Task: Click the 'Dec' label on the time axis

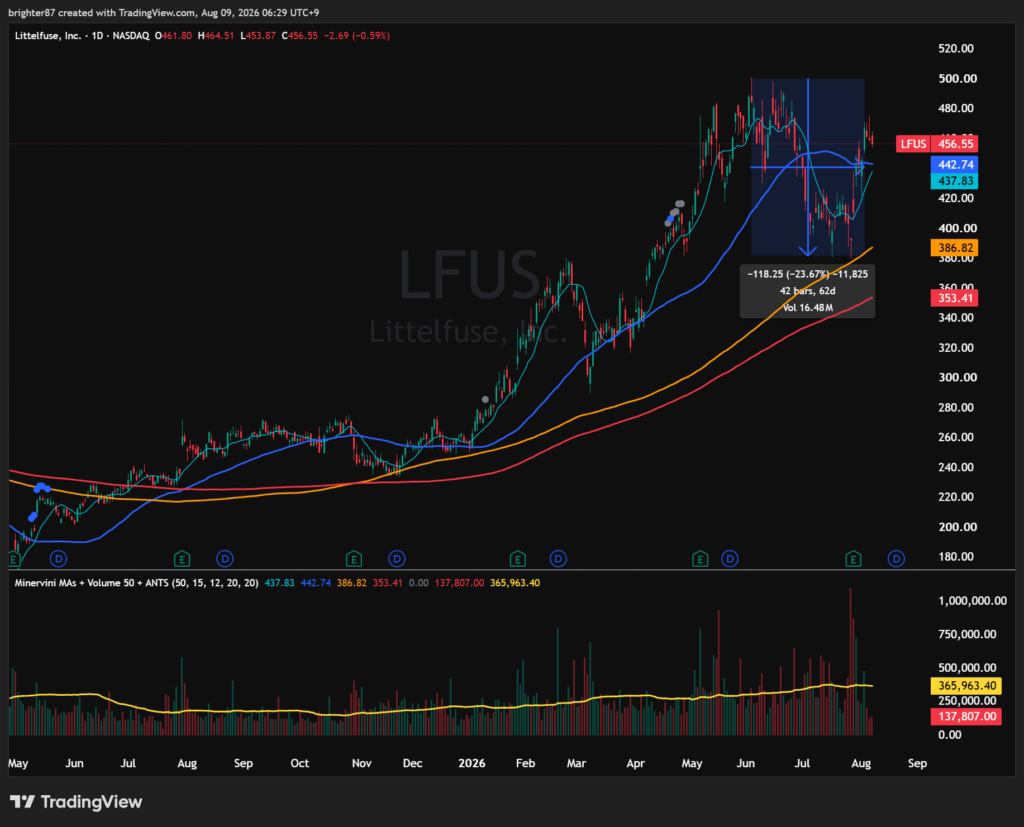Action: point(413,763)
